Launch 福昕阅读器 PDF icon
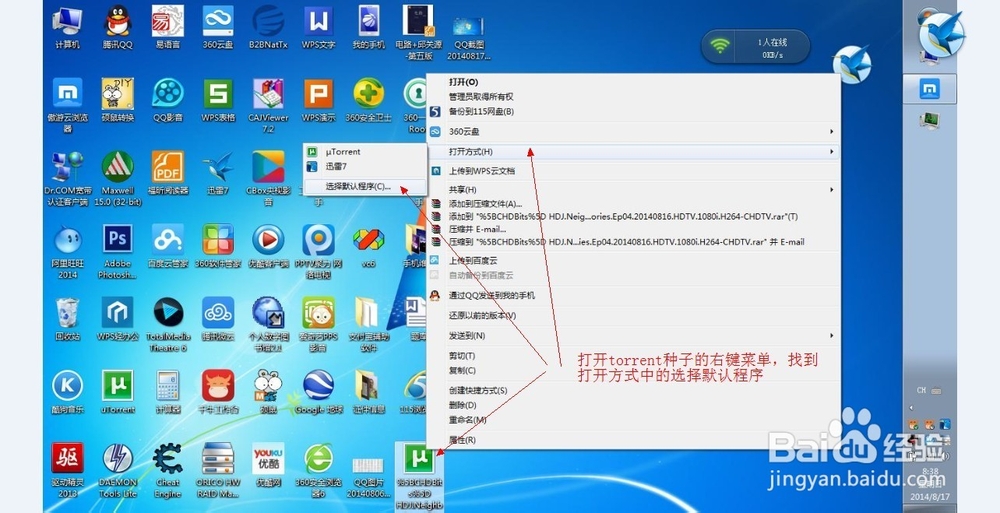The height and width of the screenshot is (513, 1000). tap(168, 173)
